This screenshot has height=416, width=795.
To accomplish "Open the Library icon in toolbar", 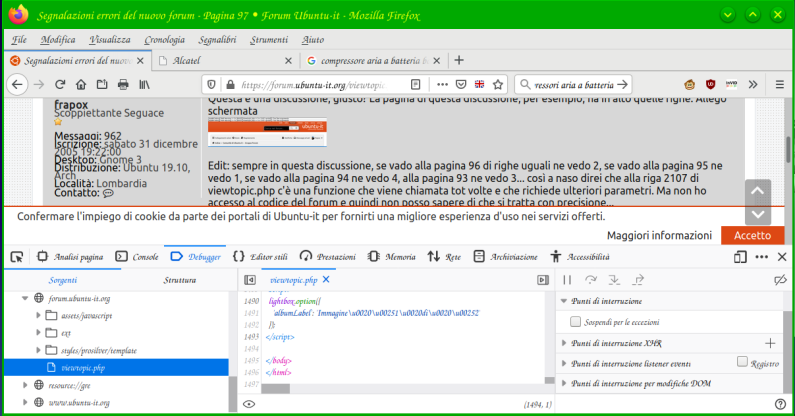I will pyautogui.click(x=144, y=85).
